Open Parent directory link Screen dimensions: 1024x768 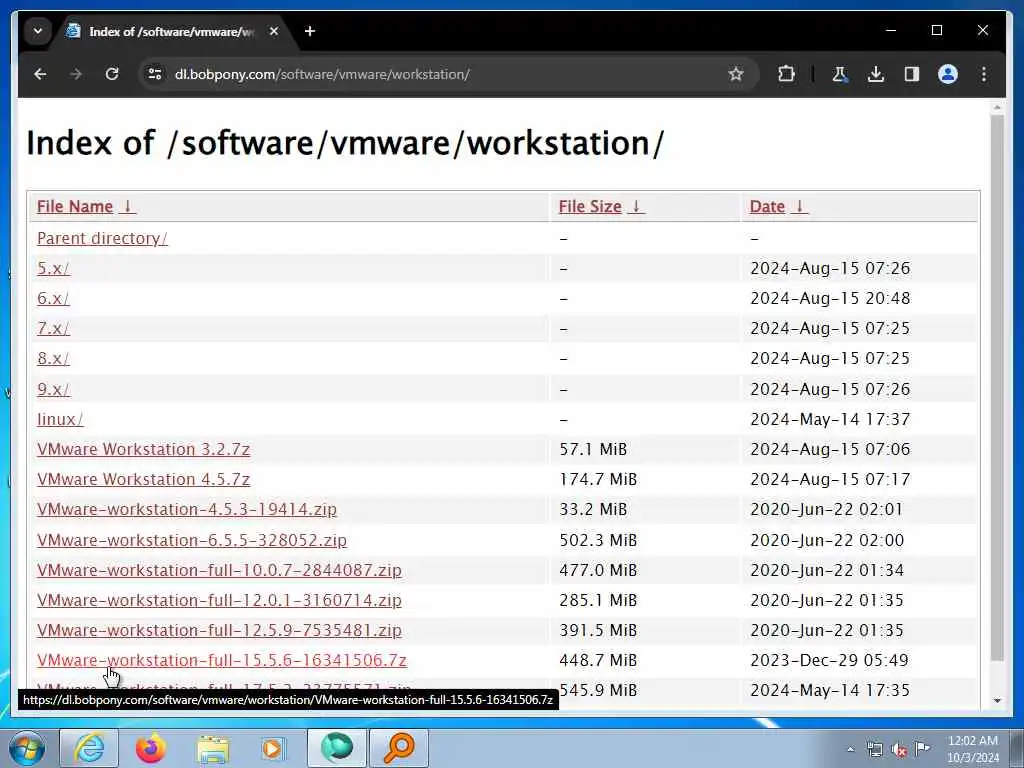click(103, 238)
